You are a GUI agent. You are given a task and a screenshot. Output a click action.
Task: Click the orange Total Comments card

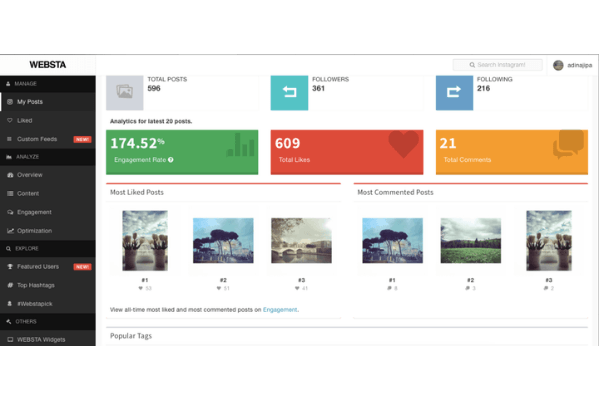[x=512, y=152]
